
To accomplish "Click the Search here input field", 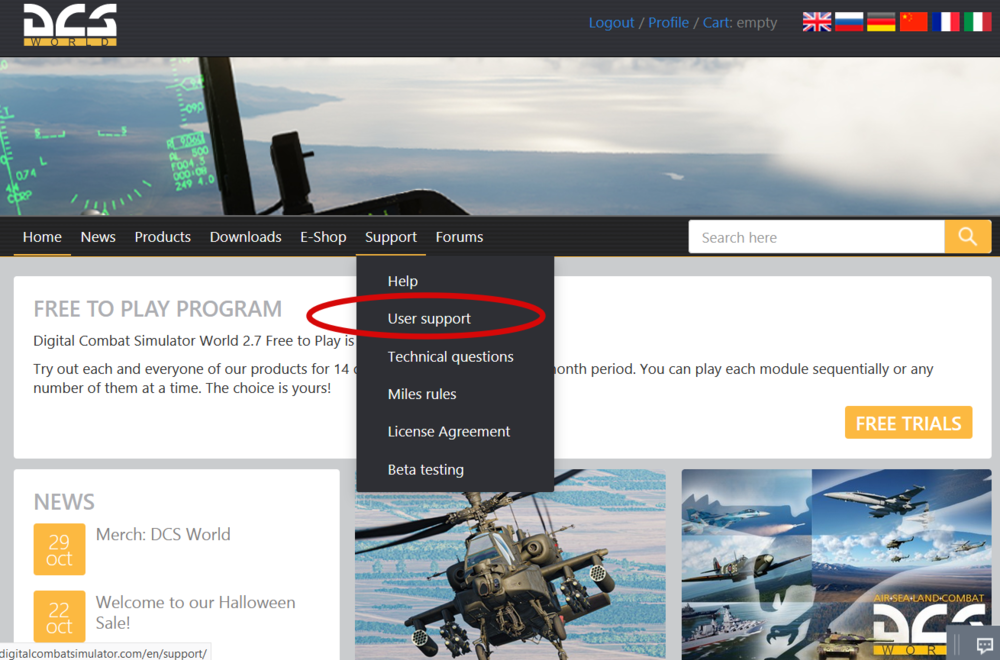I will (816, 237).
